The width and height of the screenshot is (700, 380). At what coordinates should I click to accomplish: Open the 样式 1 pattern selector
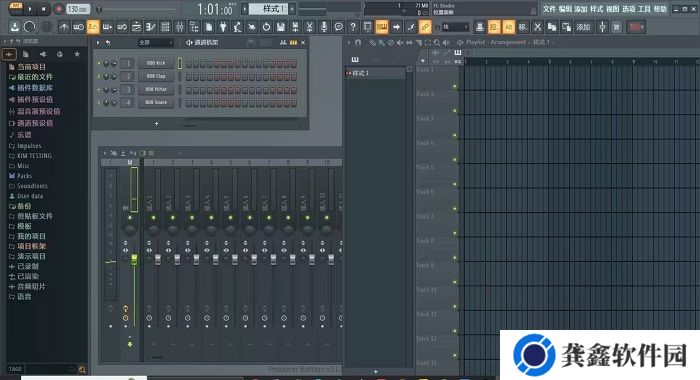[x=269, y=8]
